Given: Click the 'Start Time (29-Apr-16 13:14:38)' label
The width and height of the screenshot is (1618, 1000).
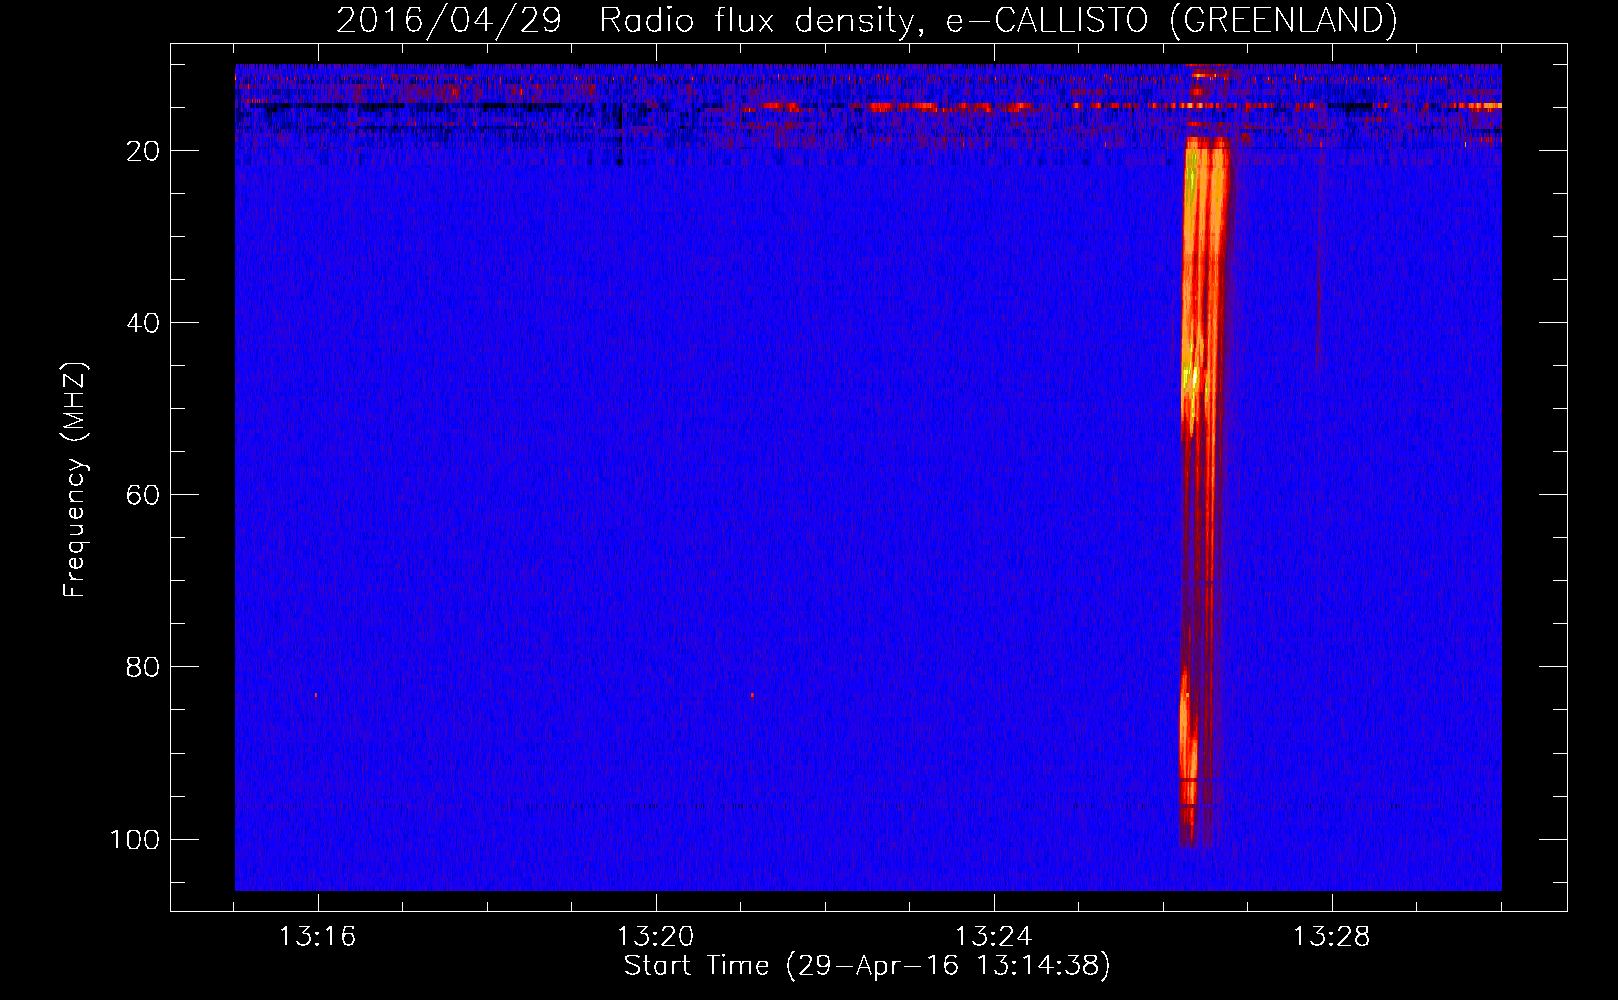Looking at the screenshot, I should pos(867,966).
